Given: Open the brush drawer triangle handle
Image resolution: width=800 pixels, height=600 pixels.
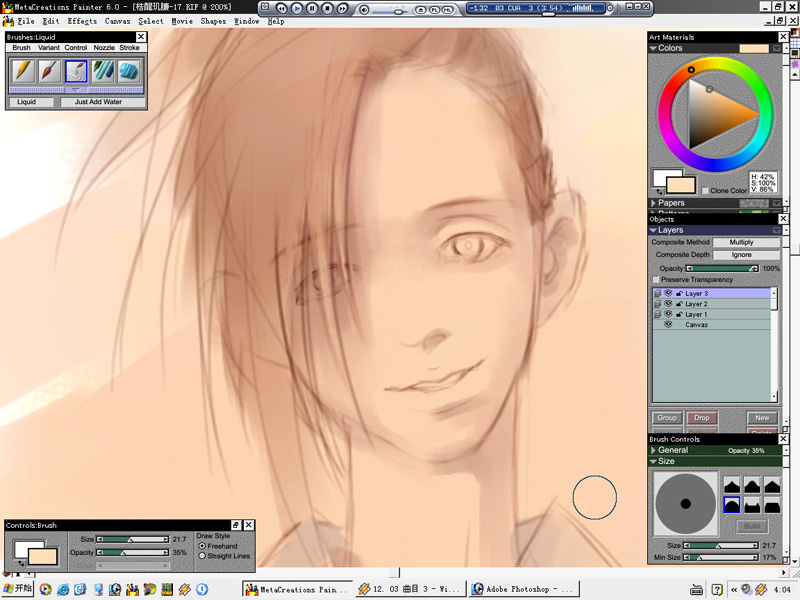Looking at the screenshot, I should point(76,90).
